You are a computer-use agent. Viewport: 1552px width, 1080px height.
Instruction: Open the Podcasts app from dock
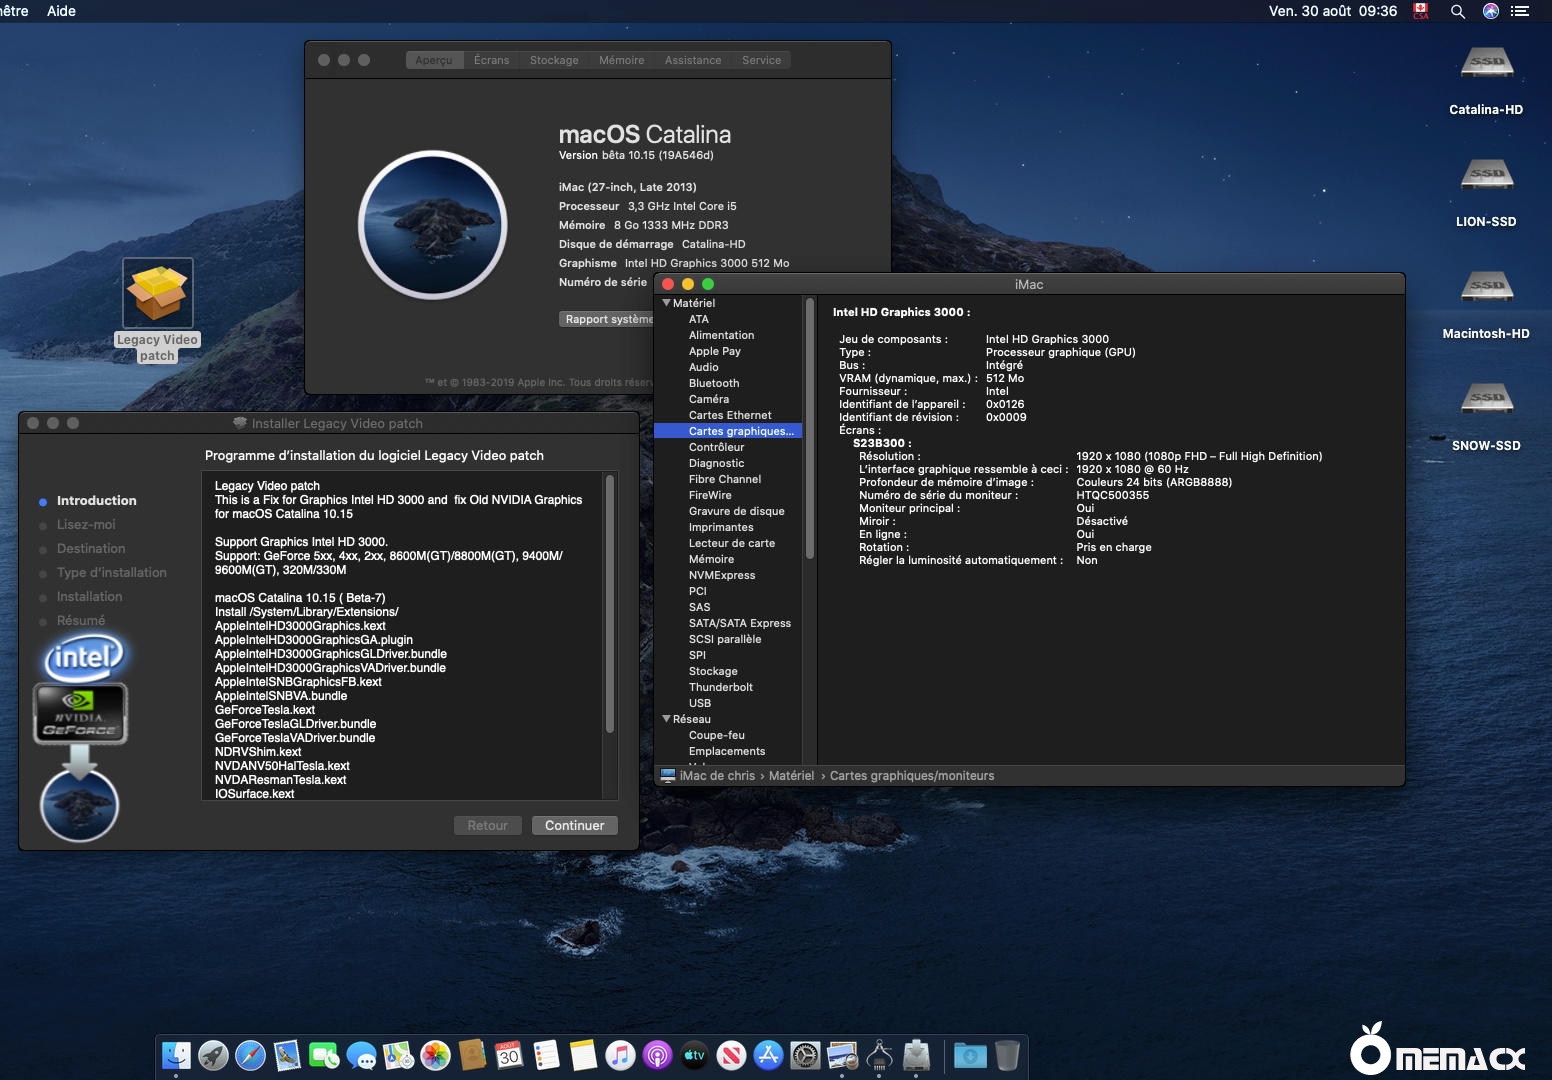coord(657,1055)
